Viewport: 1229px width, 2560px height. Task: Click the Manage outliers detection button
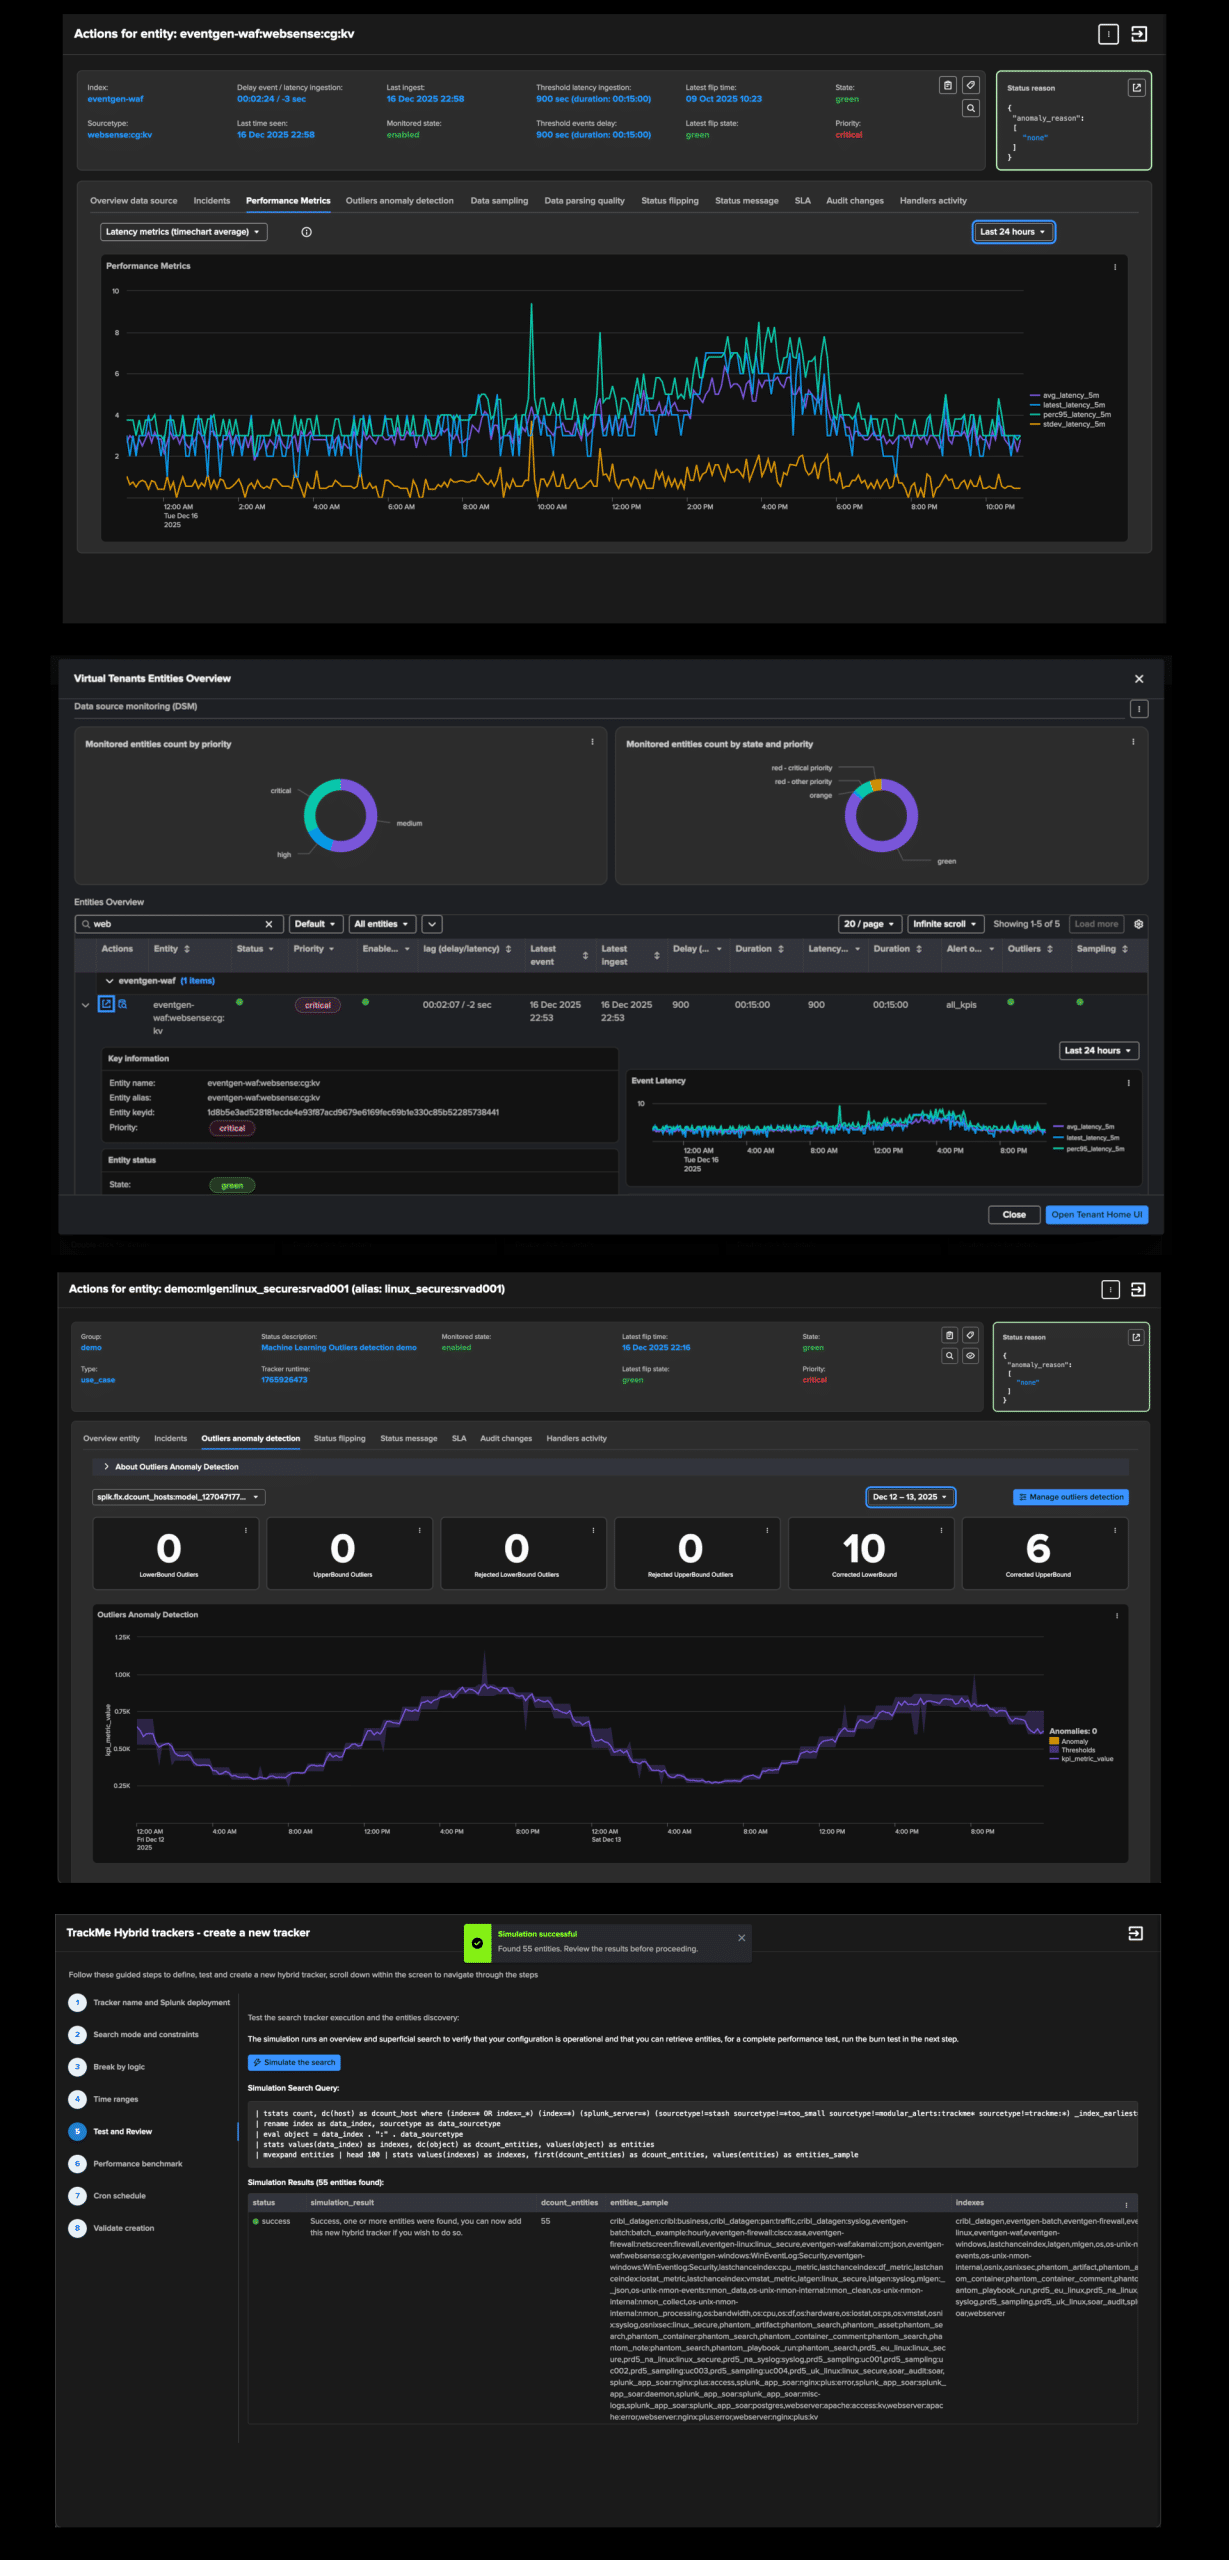[1071, 1497]
